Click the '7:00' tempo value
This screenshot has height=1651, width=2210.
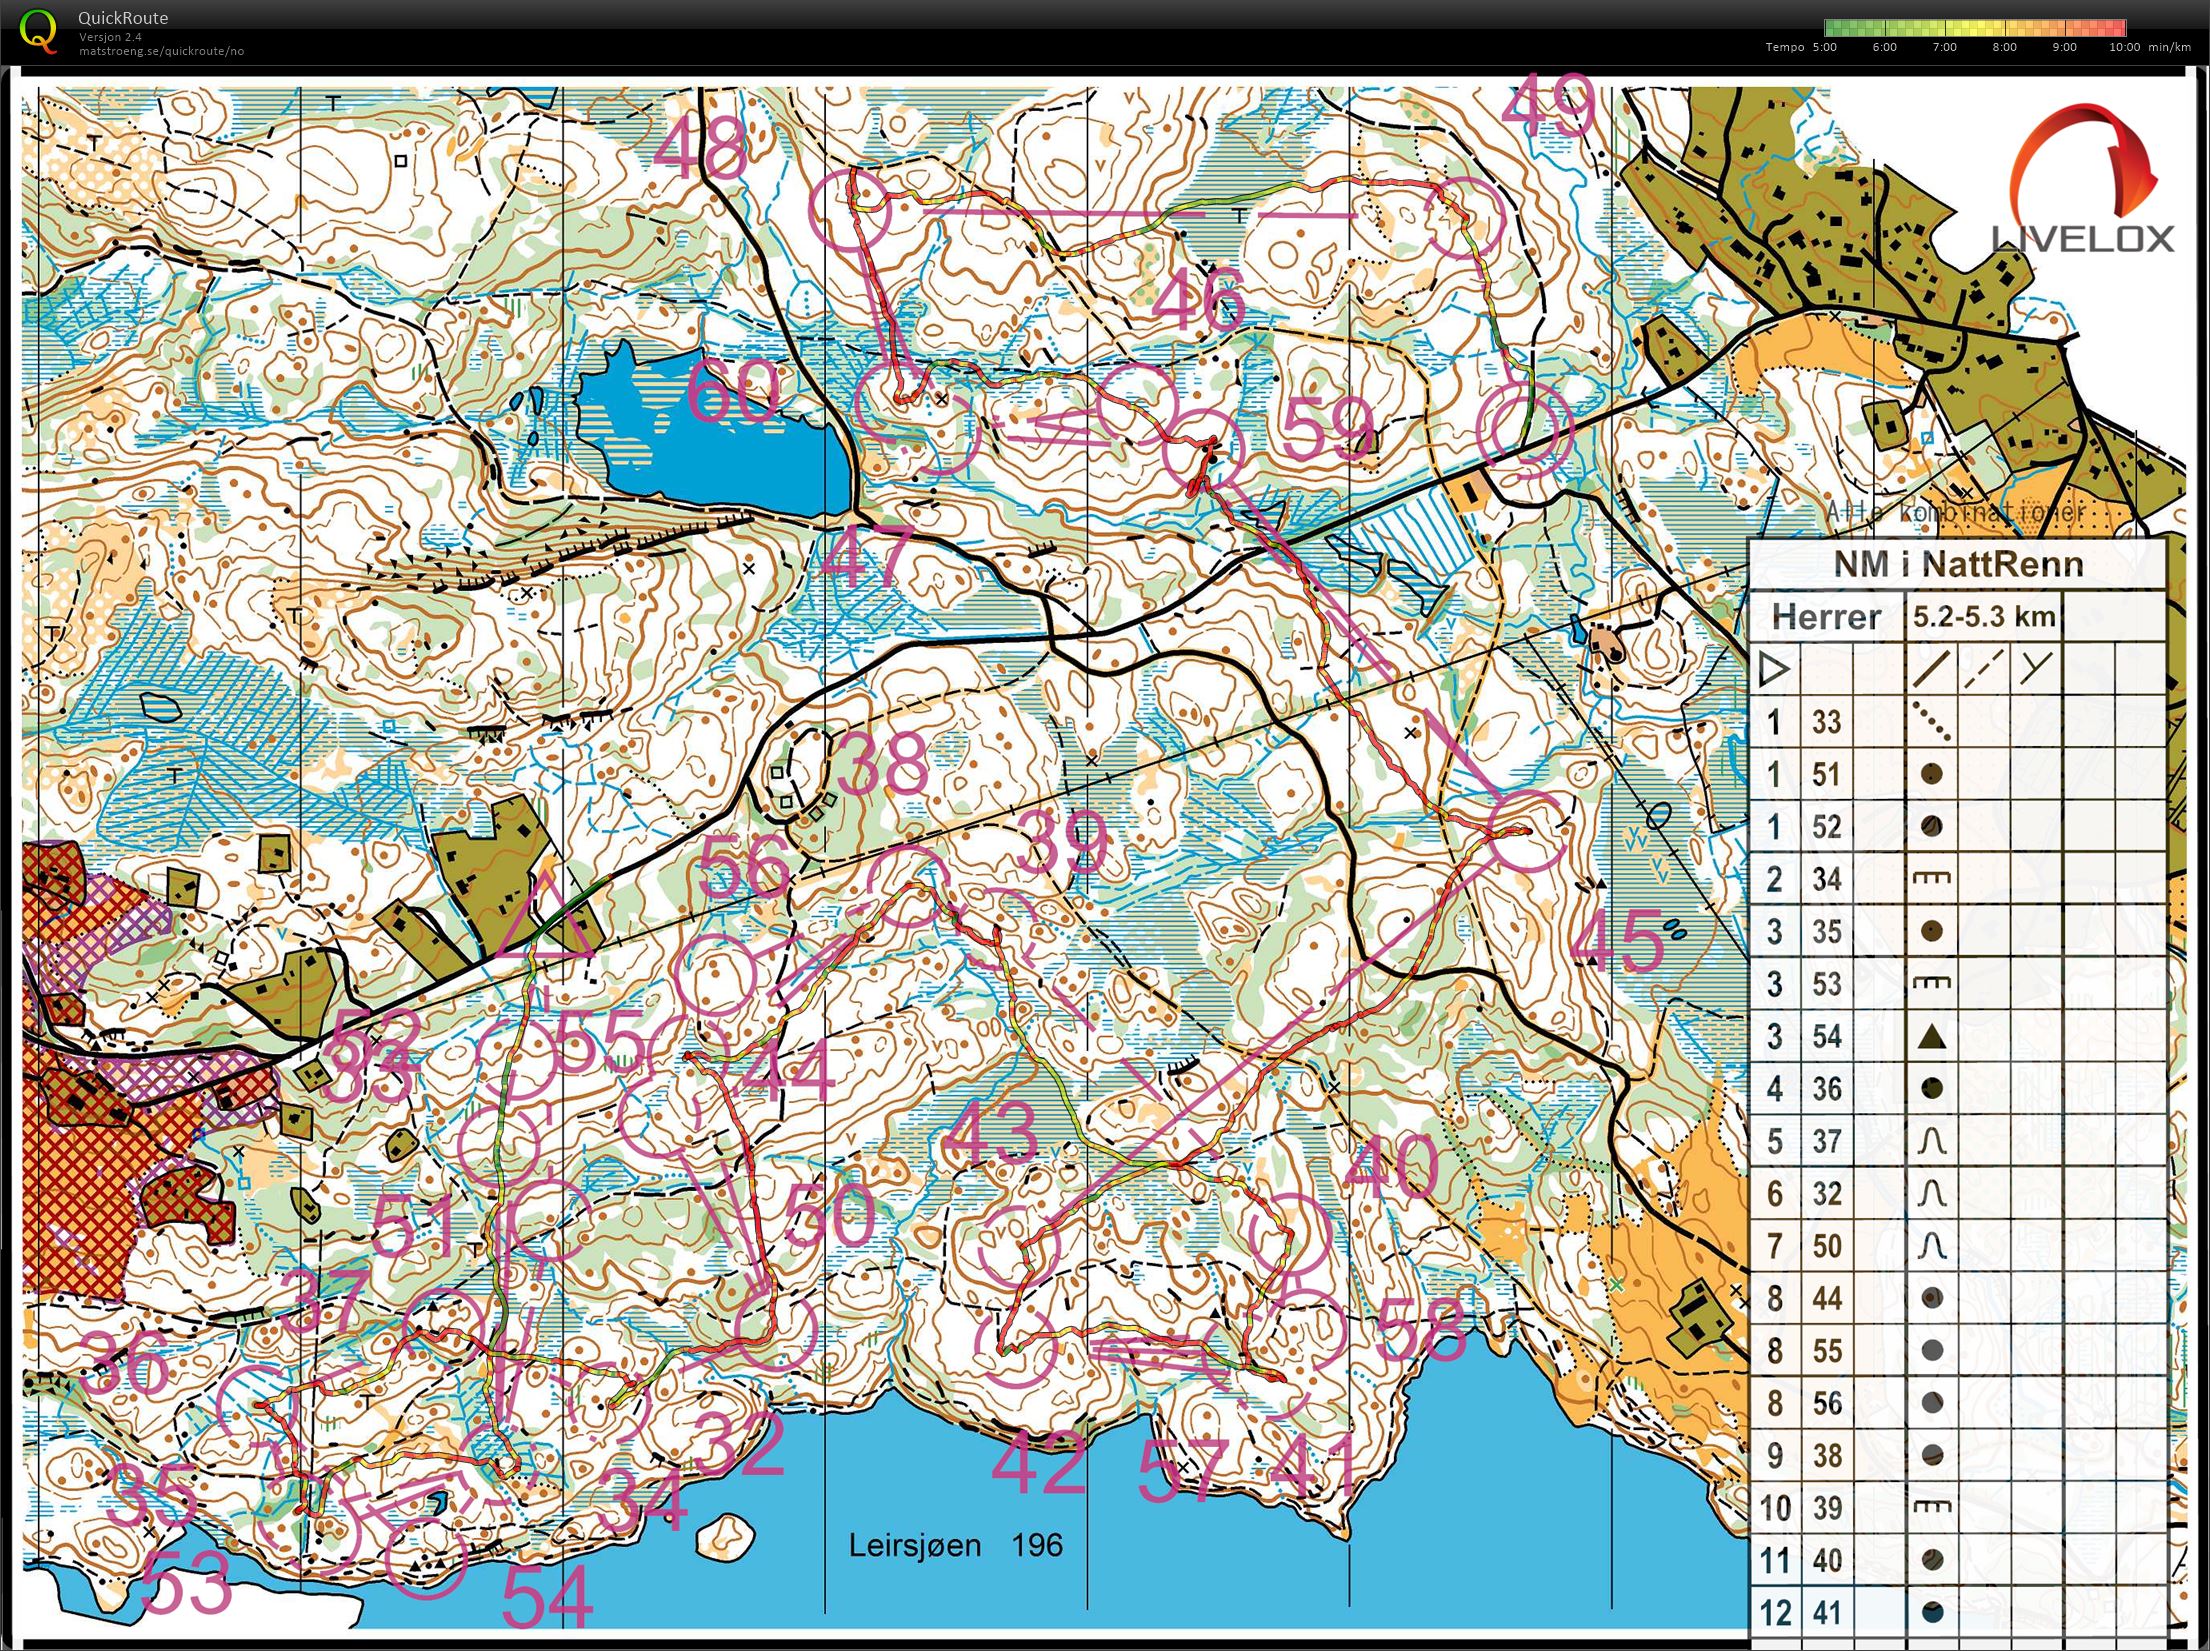1945,47
